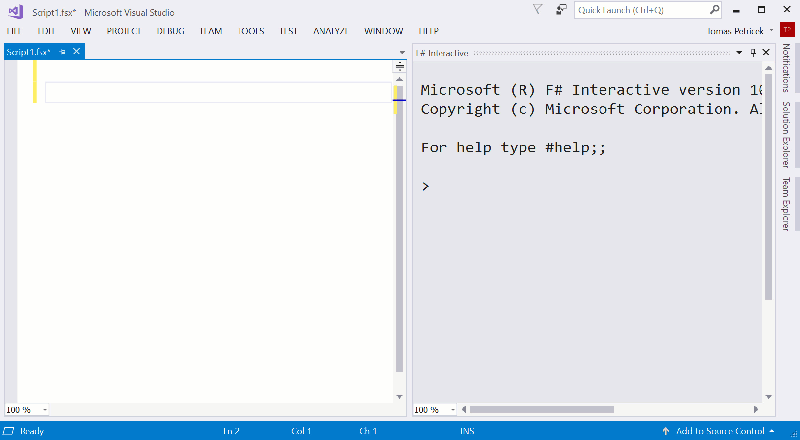Click the source control up arrow icon

[x=665, y=431]
